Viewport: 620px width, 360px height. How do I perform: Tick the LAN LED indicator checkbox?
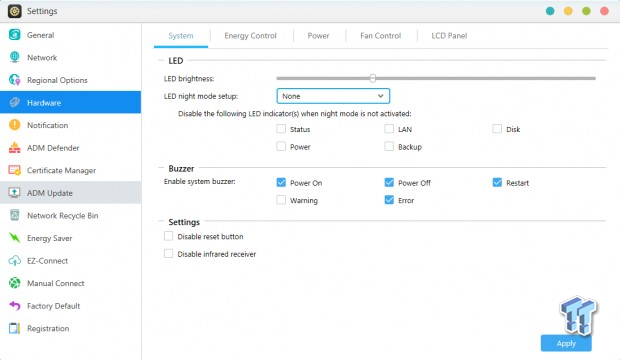389,129
